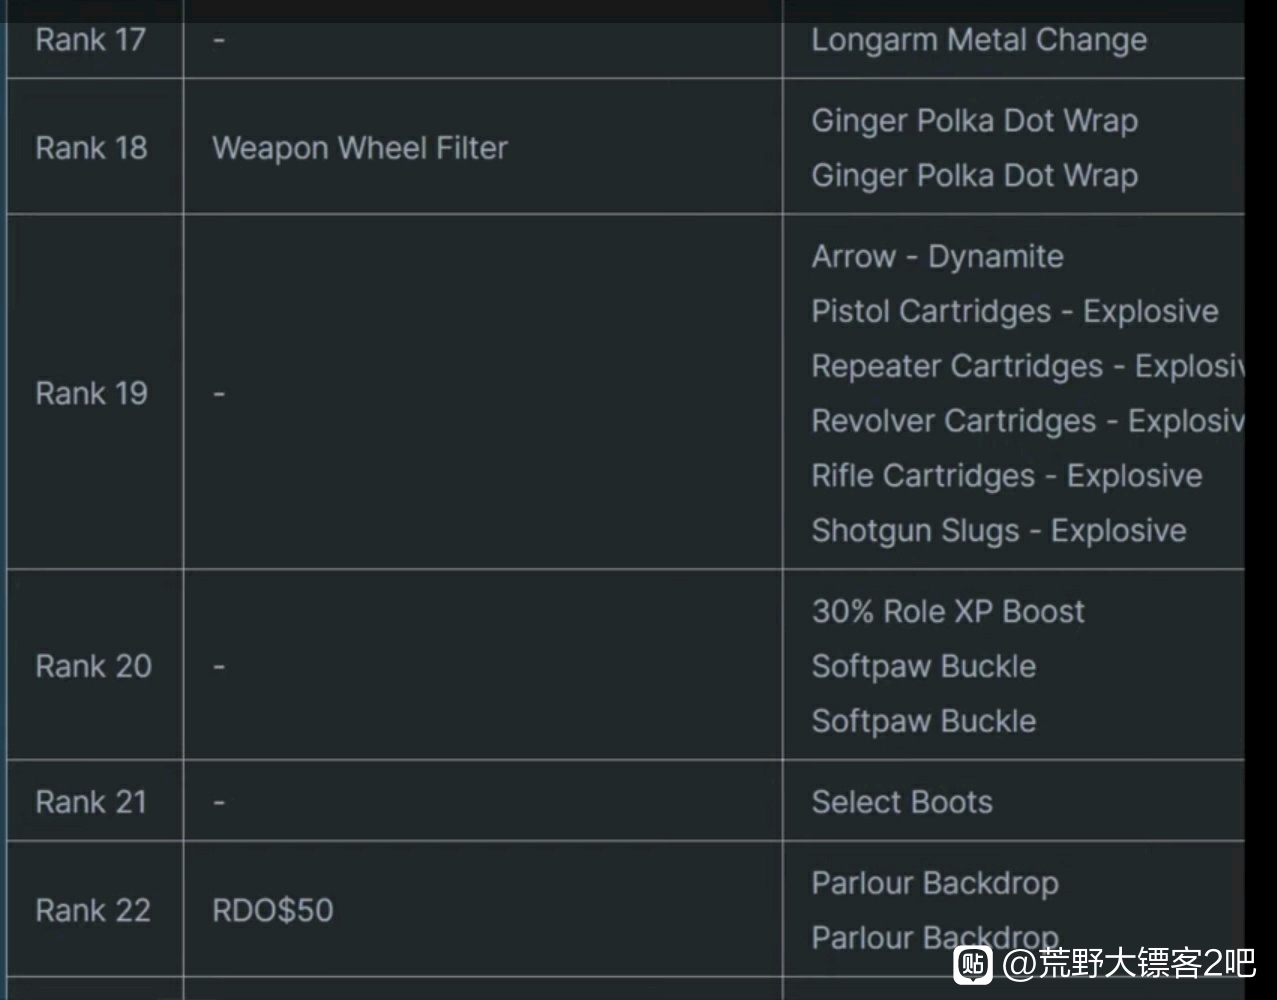Viewport: 1277px width, 1000px height.
Task: Select Rifle Cartridges - Explosive item
Action: click(1007, 476)
